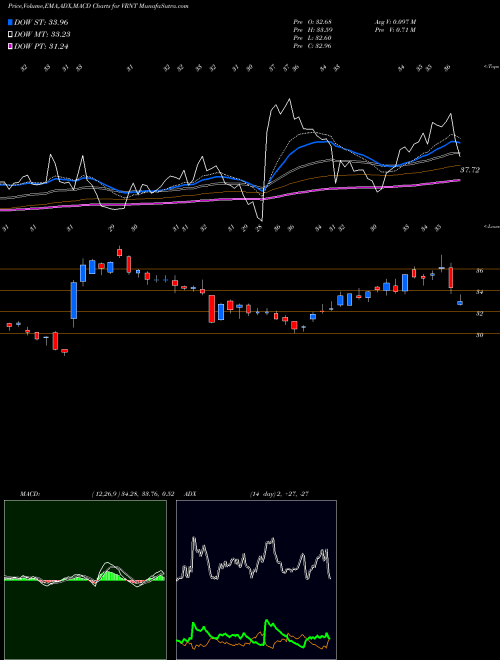Viewport: 500px width, 660px height.
Task: Click the magenta DOW PT legend swatch
Action: click(11, 46)
